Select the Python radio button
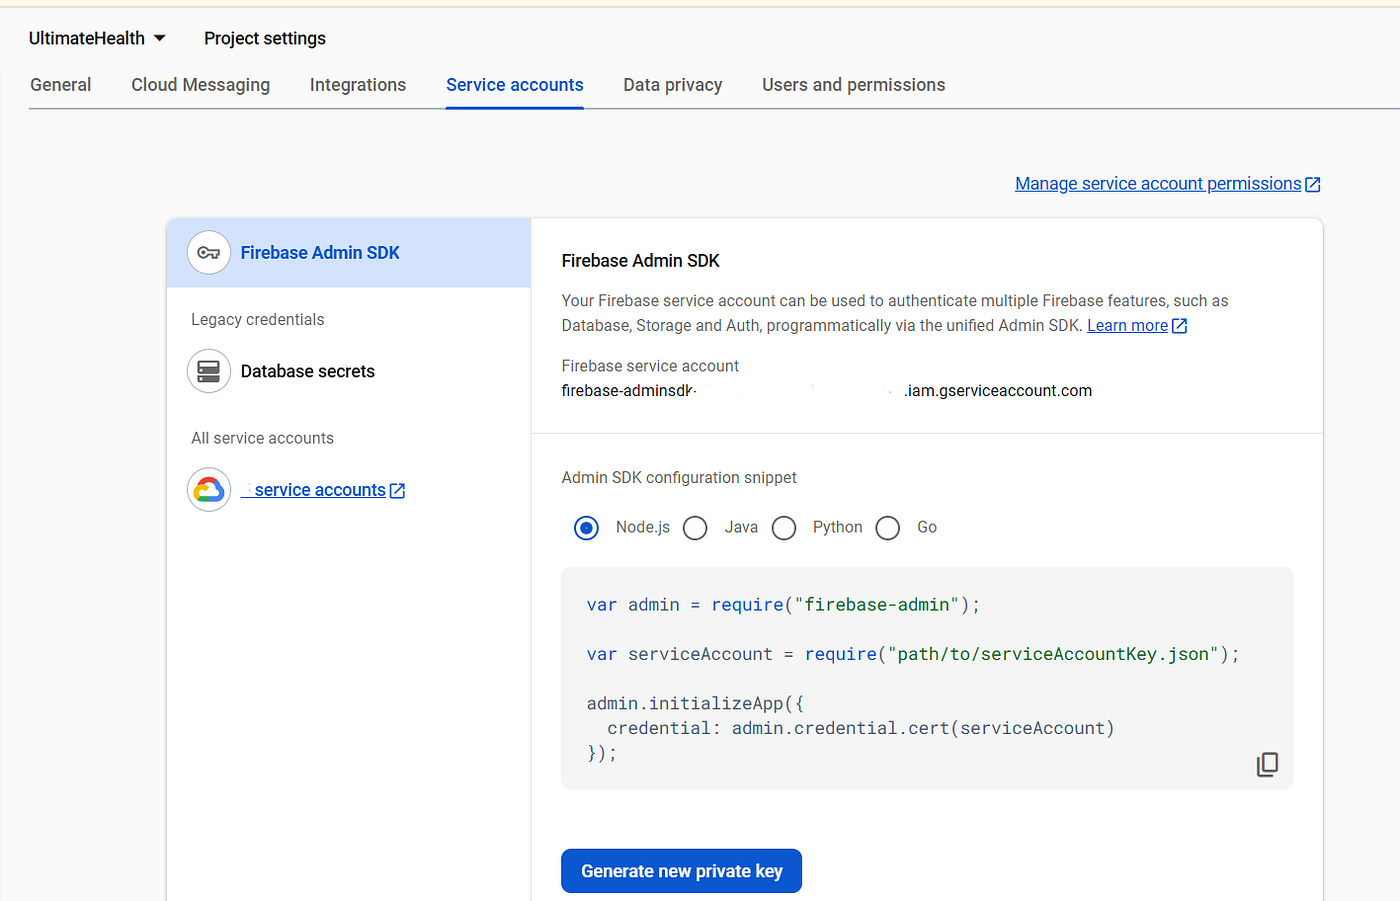This screenshot has width=1400, height=901. (x=784, y=528)
